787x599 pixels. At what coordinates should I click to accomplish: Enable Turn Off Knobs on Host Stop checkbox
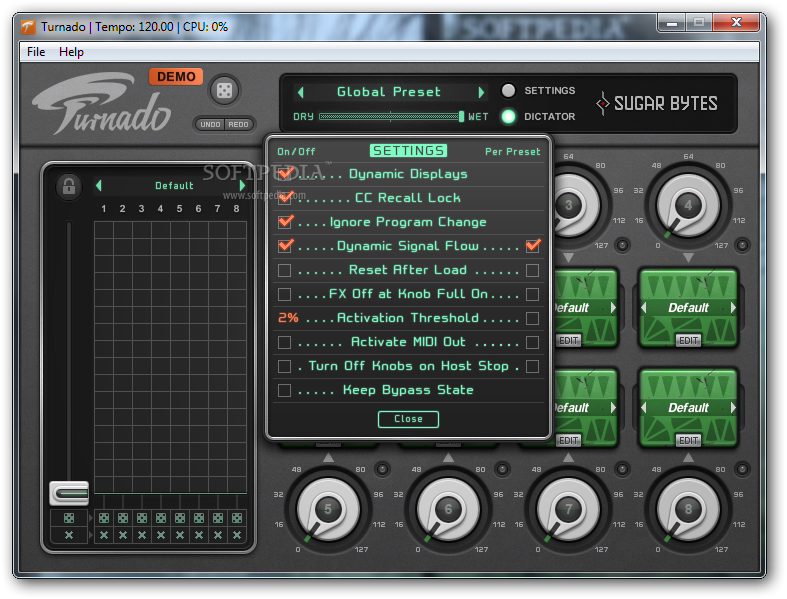pos(285,366)
